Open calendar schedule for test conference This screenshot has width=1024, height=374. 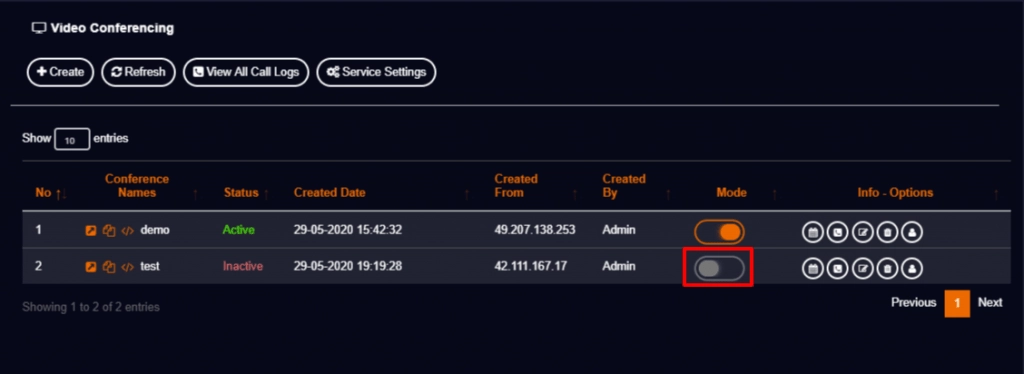pos(812,268)
